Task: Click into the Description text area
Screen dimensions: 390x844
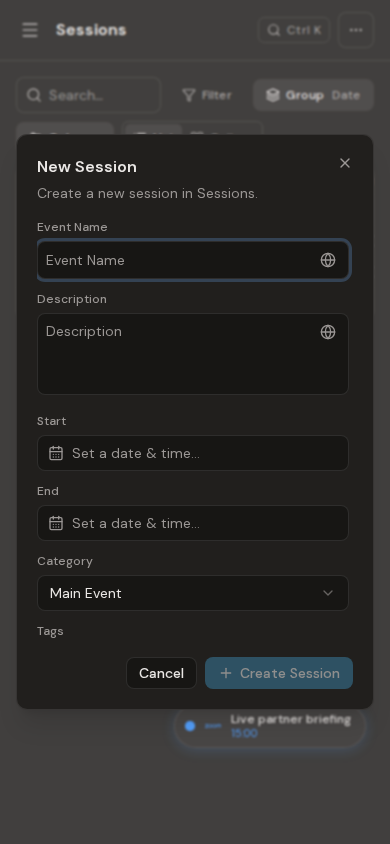Action: (x=193, y=354)
